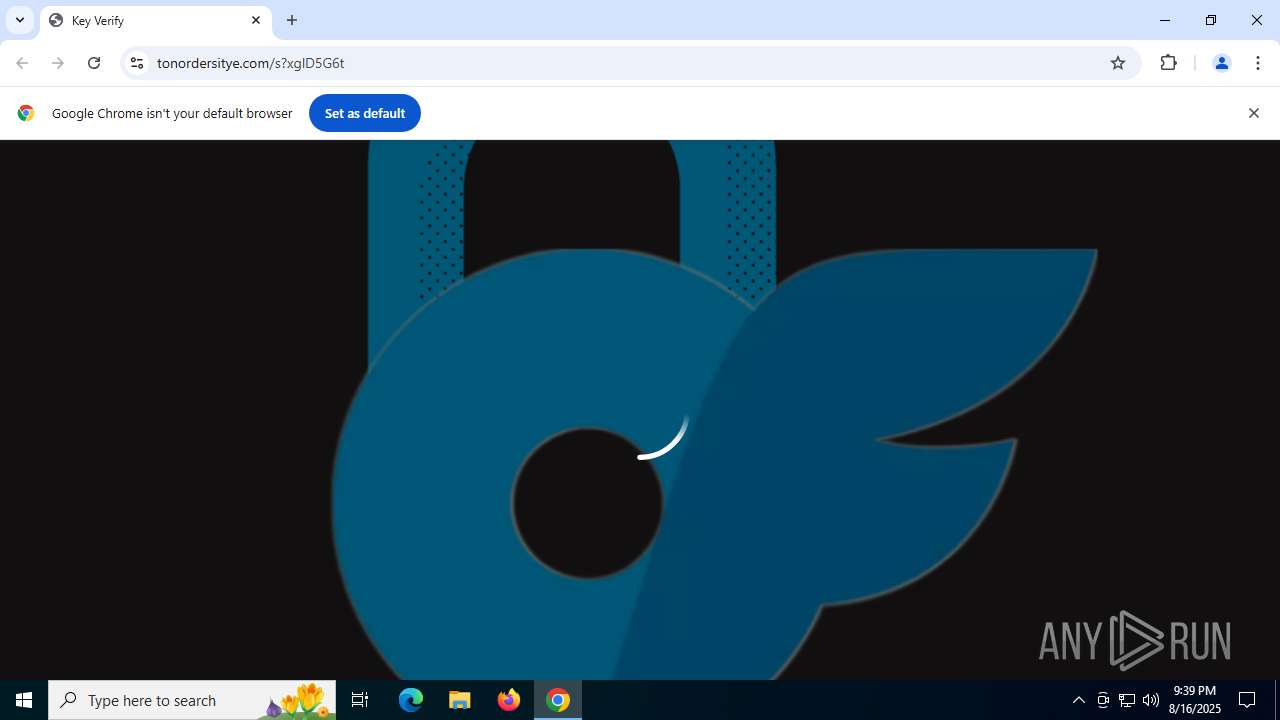Open the tray icon left of network

pos(1103,700)
